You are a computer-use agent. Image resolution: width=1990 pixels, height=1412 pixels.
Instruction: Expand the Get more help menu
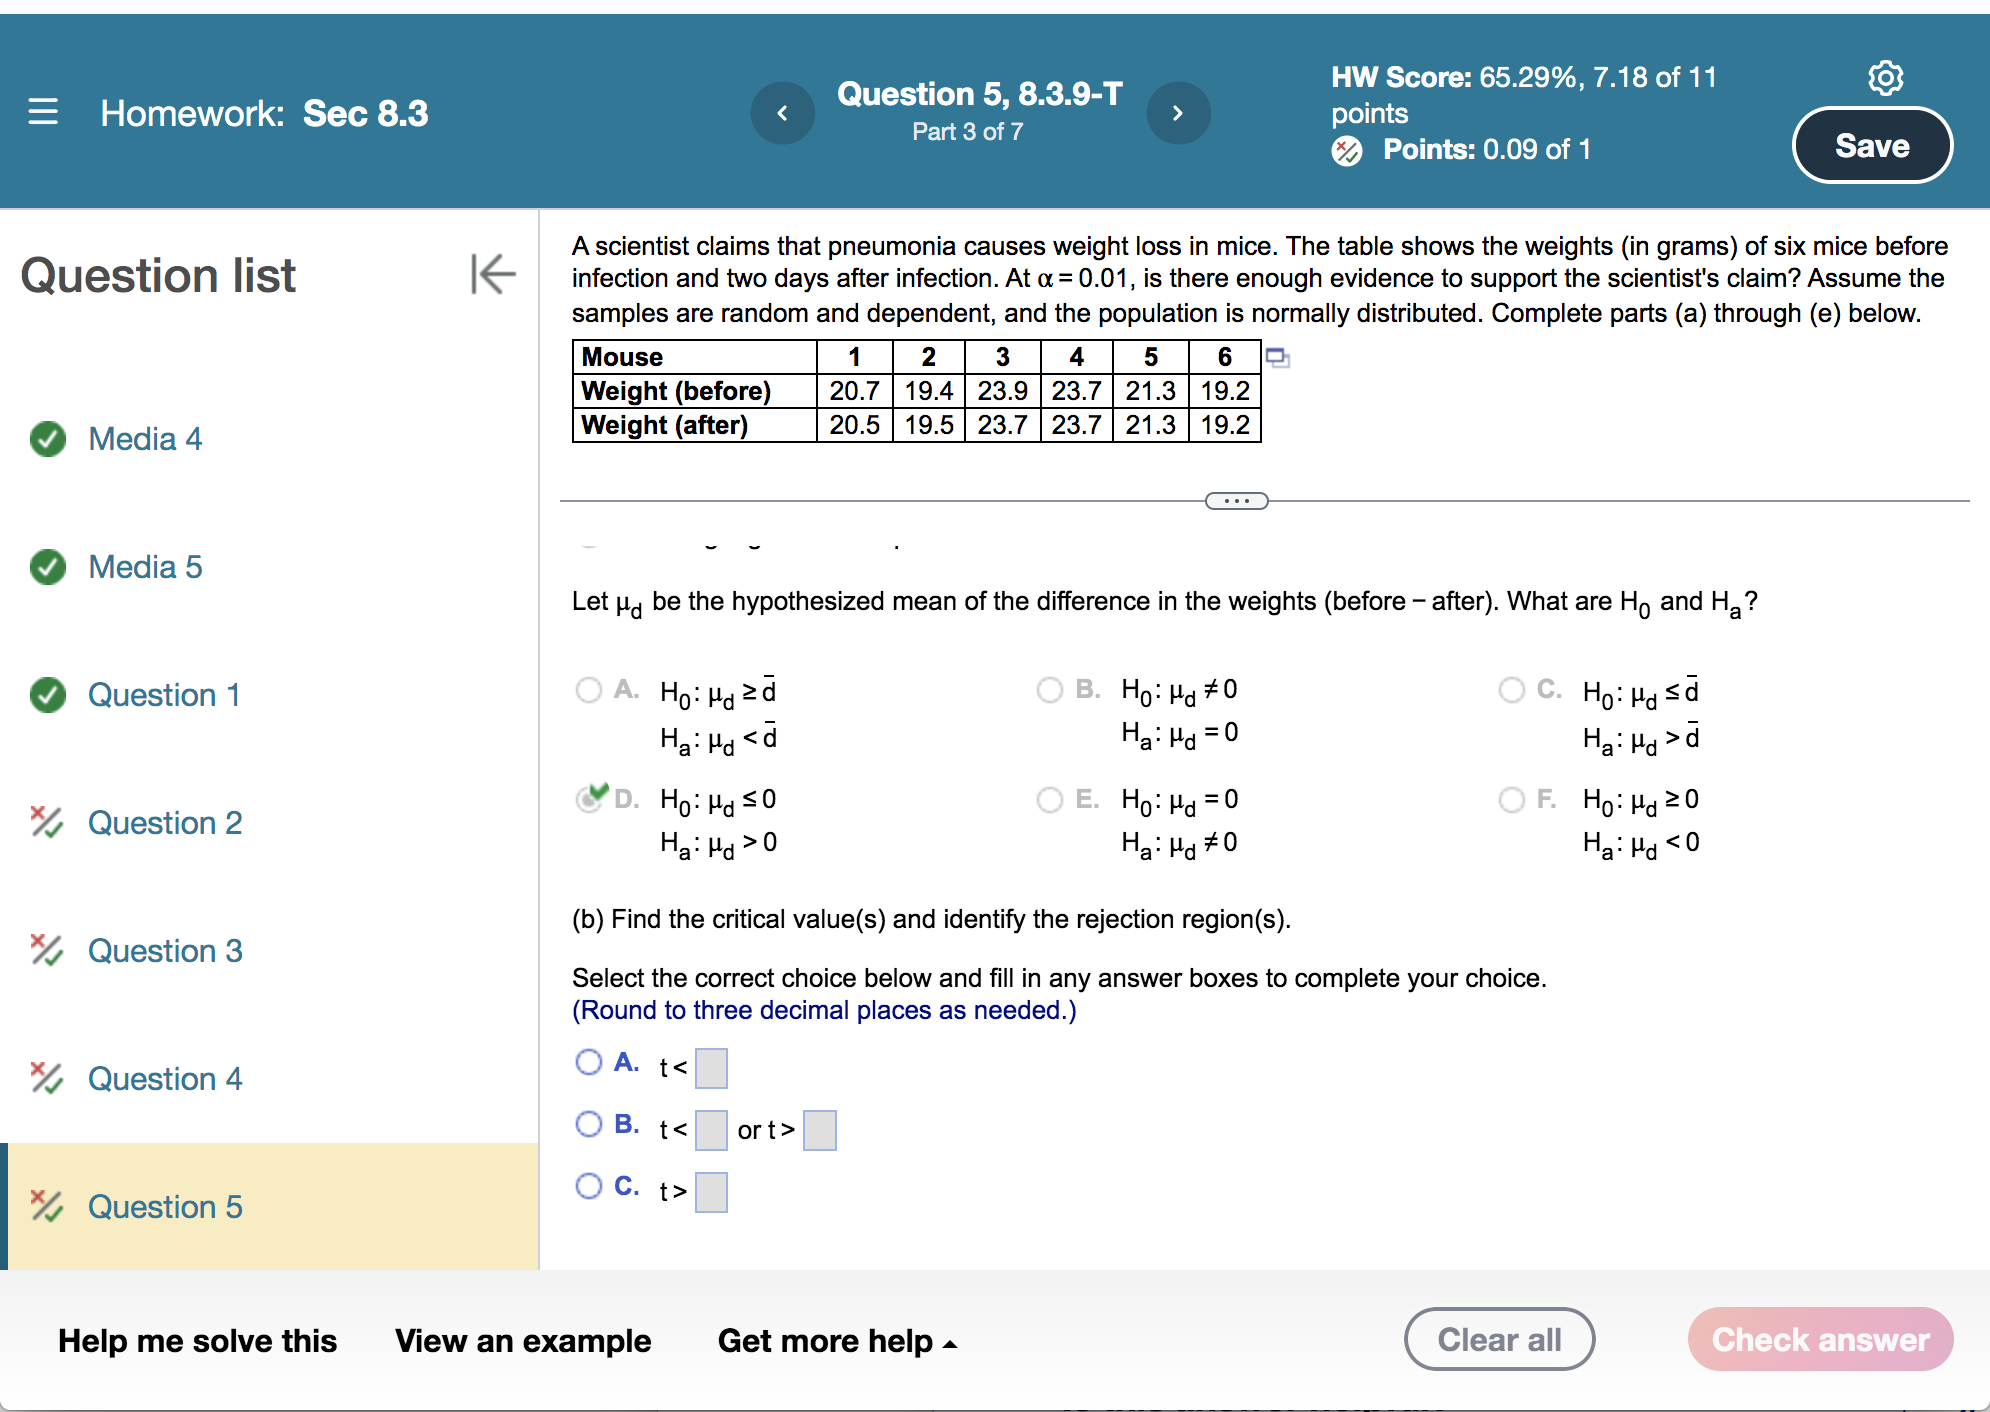click(x=837, y=1341)
